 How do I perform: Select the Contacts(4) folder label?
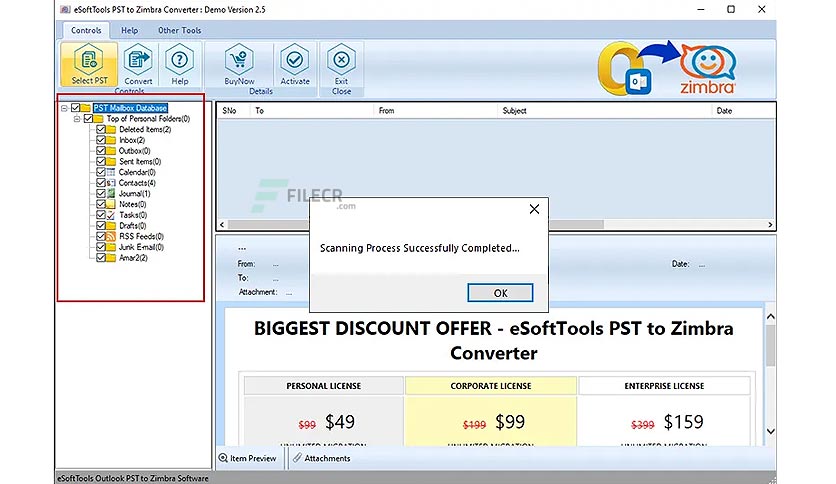[137, 183]
